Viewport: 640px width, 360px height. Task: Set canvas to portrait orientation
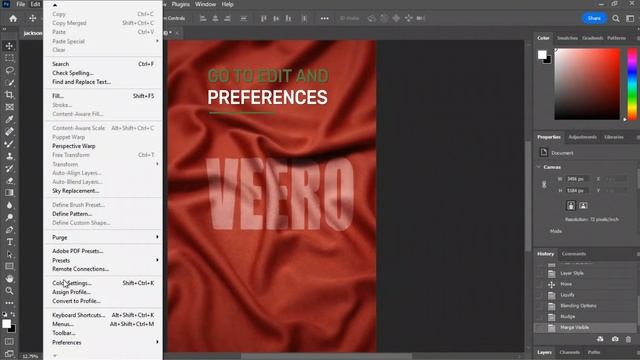(571, 205)
